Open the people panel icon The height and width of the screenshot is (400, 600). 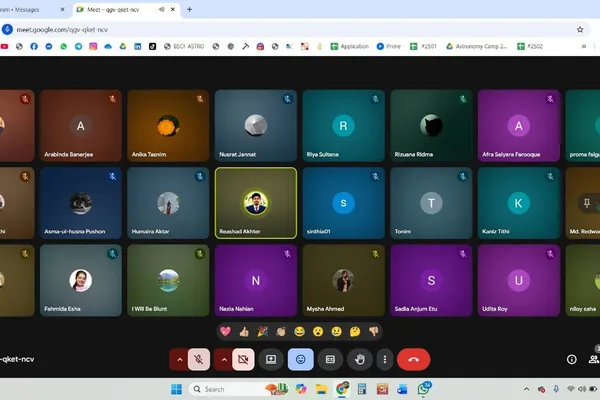point(594,359)
